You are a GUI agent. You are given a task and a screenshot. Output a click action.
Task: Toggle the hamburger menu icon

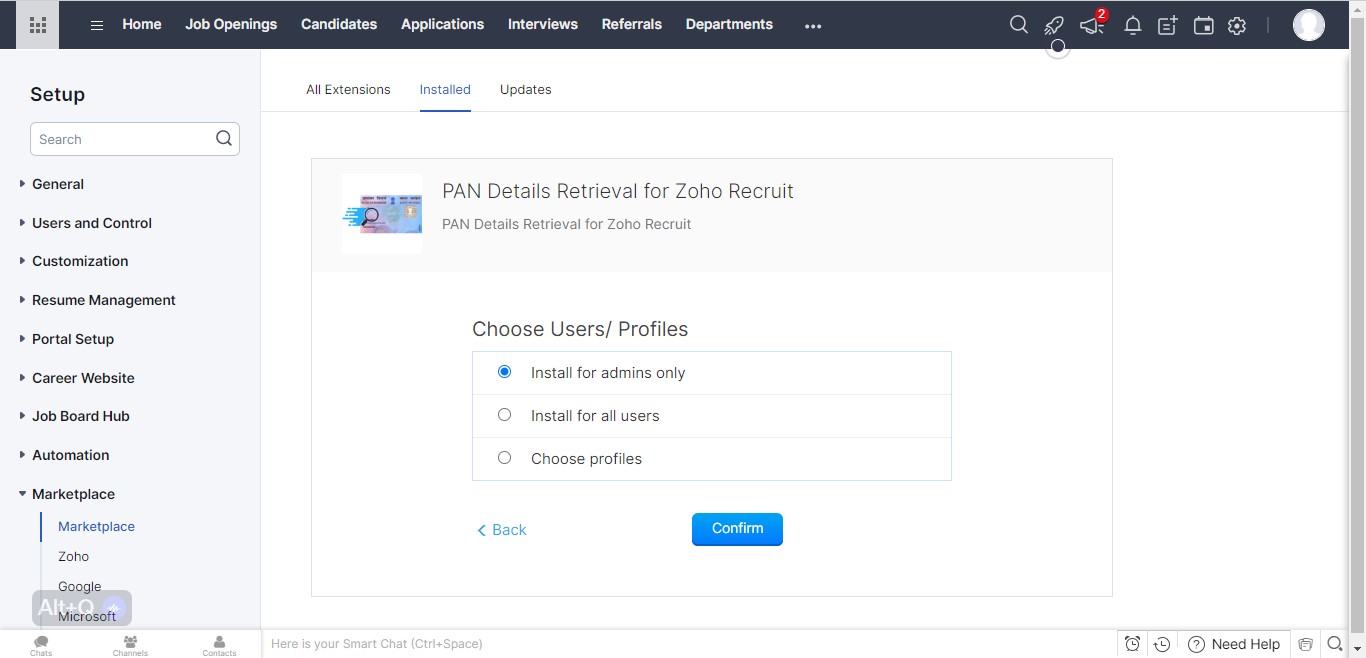97,25
